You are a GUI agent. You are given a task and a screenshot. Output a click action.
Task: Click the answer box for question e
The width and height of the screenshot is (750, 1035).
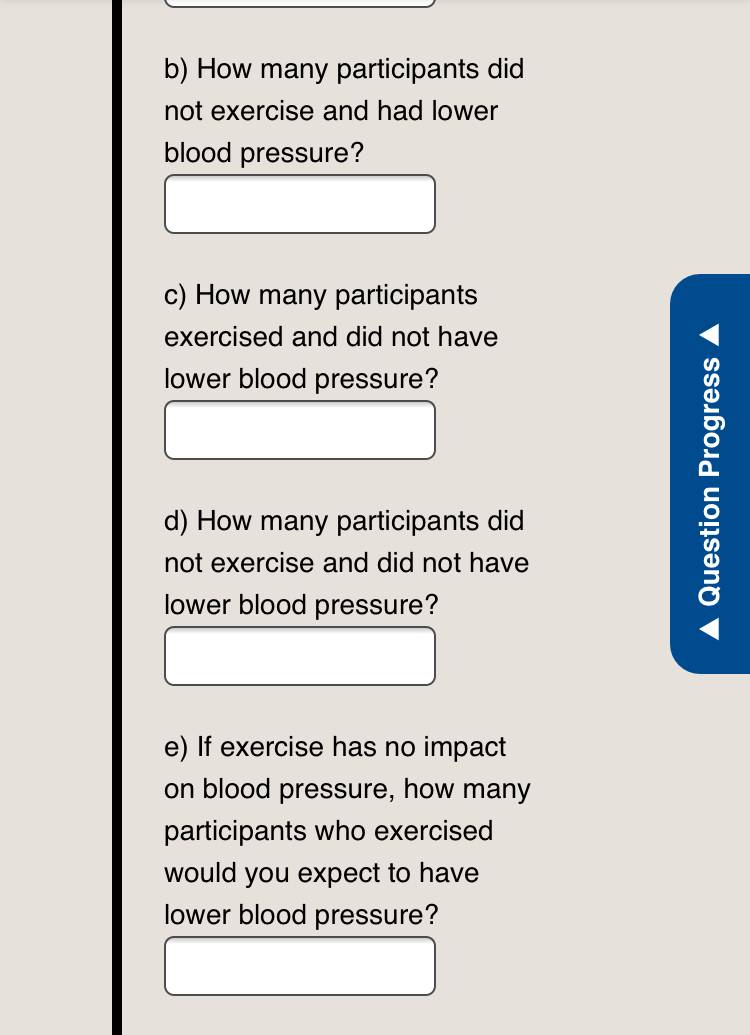[x=300, y=966]
